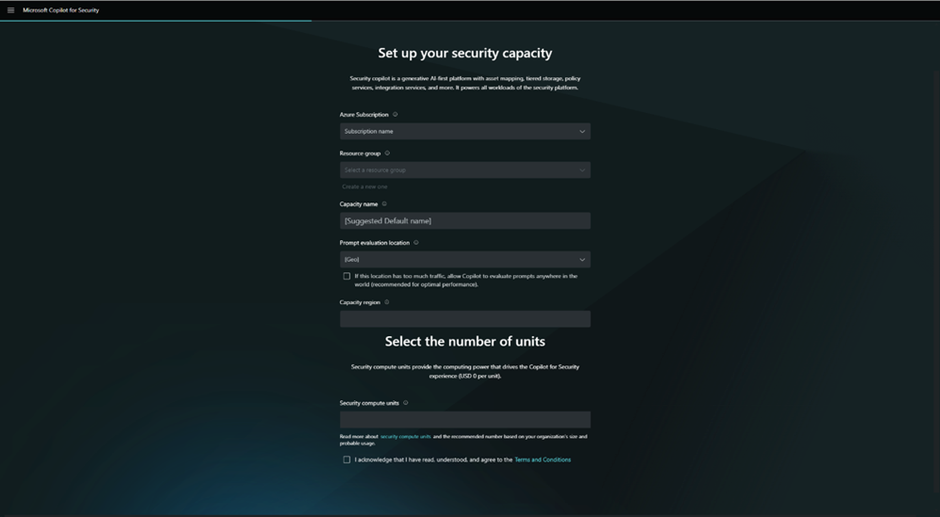Click info icon next to Azure Subscription
This screenshot has height=517, width=940.
(x=395, y=115)
